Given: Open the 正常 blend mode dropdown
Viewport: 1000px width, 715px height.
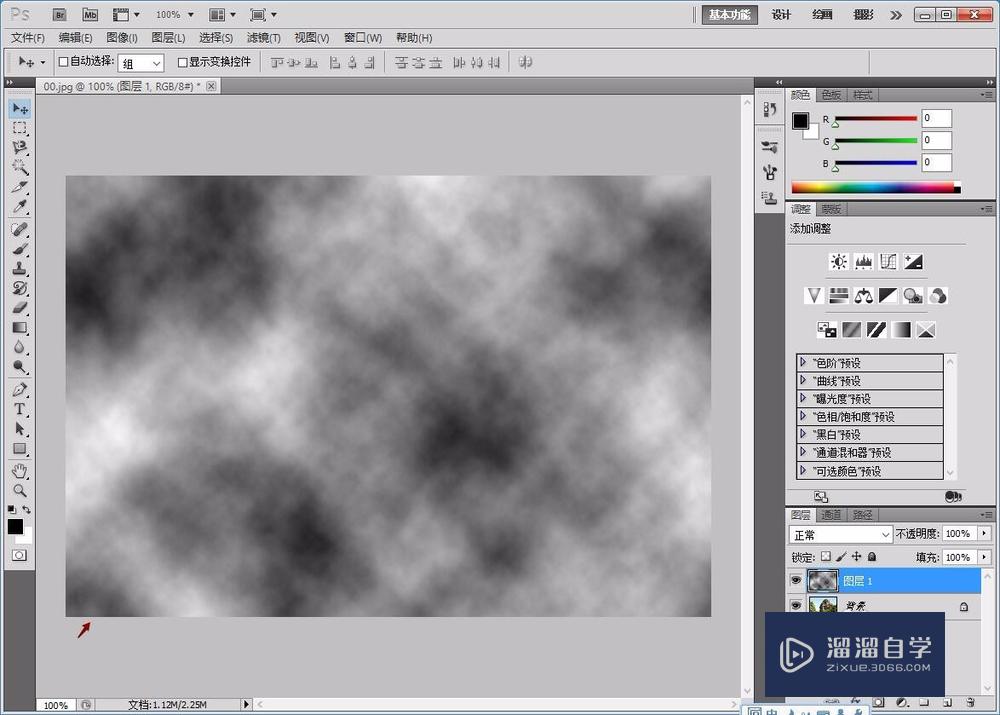Looking at the screenshot, I should [839, 535].
